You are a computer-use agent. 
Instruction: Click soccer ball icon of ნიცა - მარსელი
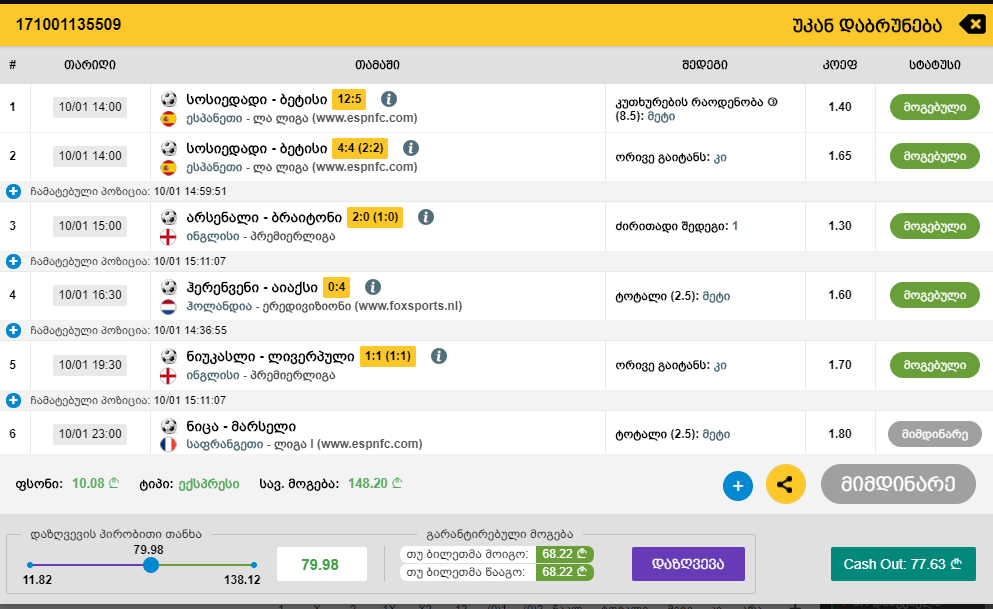168,425
